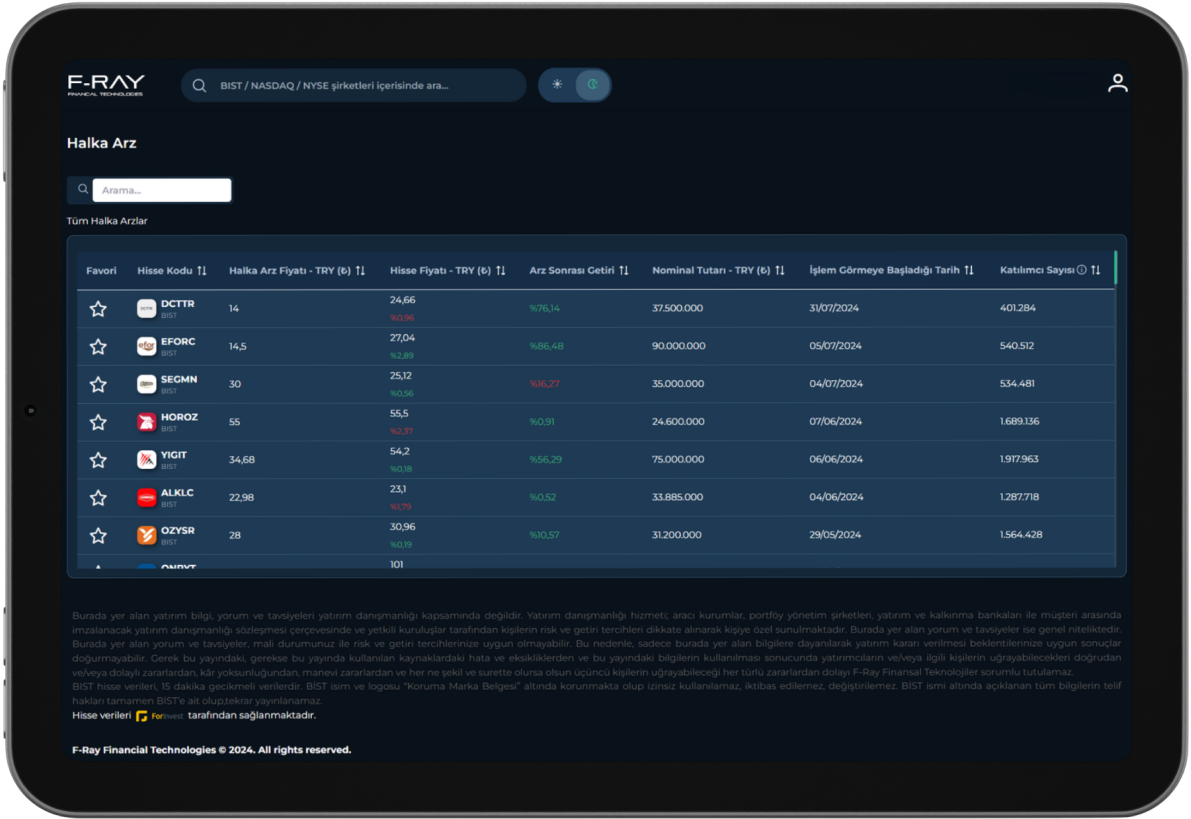Click the table's vertical scrollbar
The width and height of the screenshot is (1191, 819).
click(x=1115, y=268)
